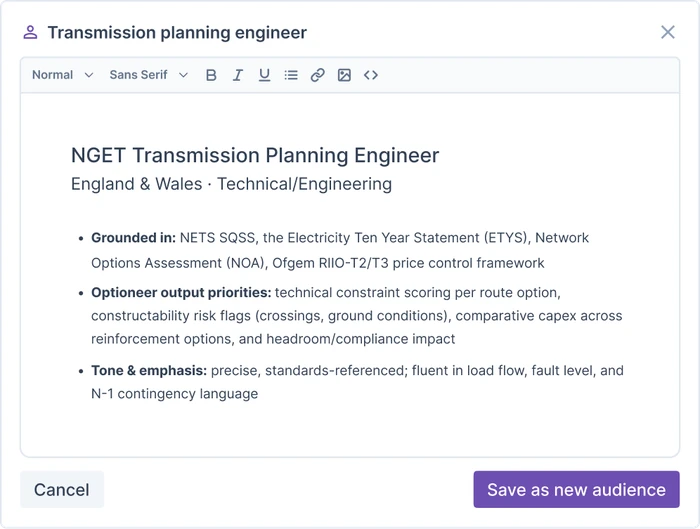Click the person icon beside the dialog title
Image resolution: width=700 pixels, height=529 pixels.
(x=30, y=32)
